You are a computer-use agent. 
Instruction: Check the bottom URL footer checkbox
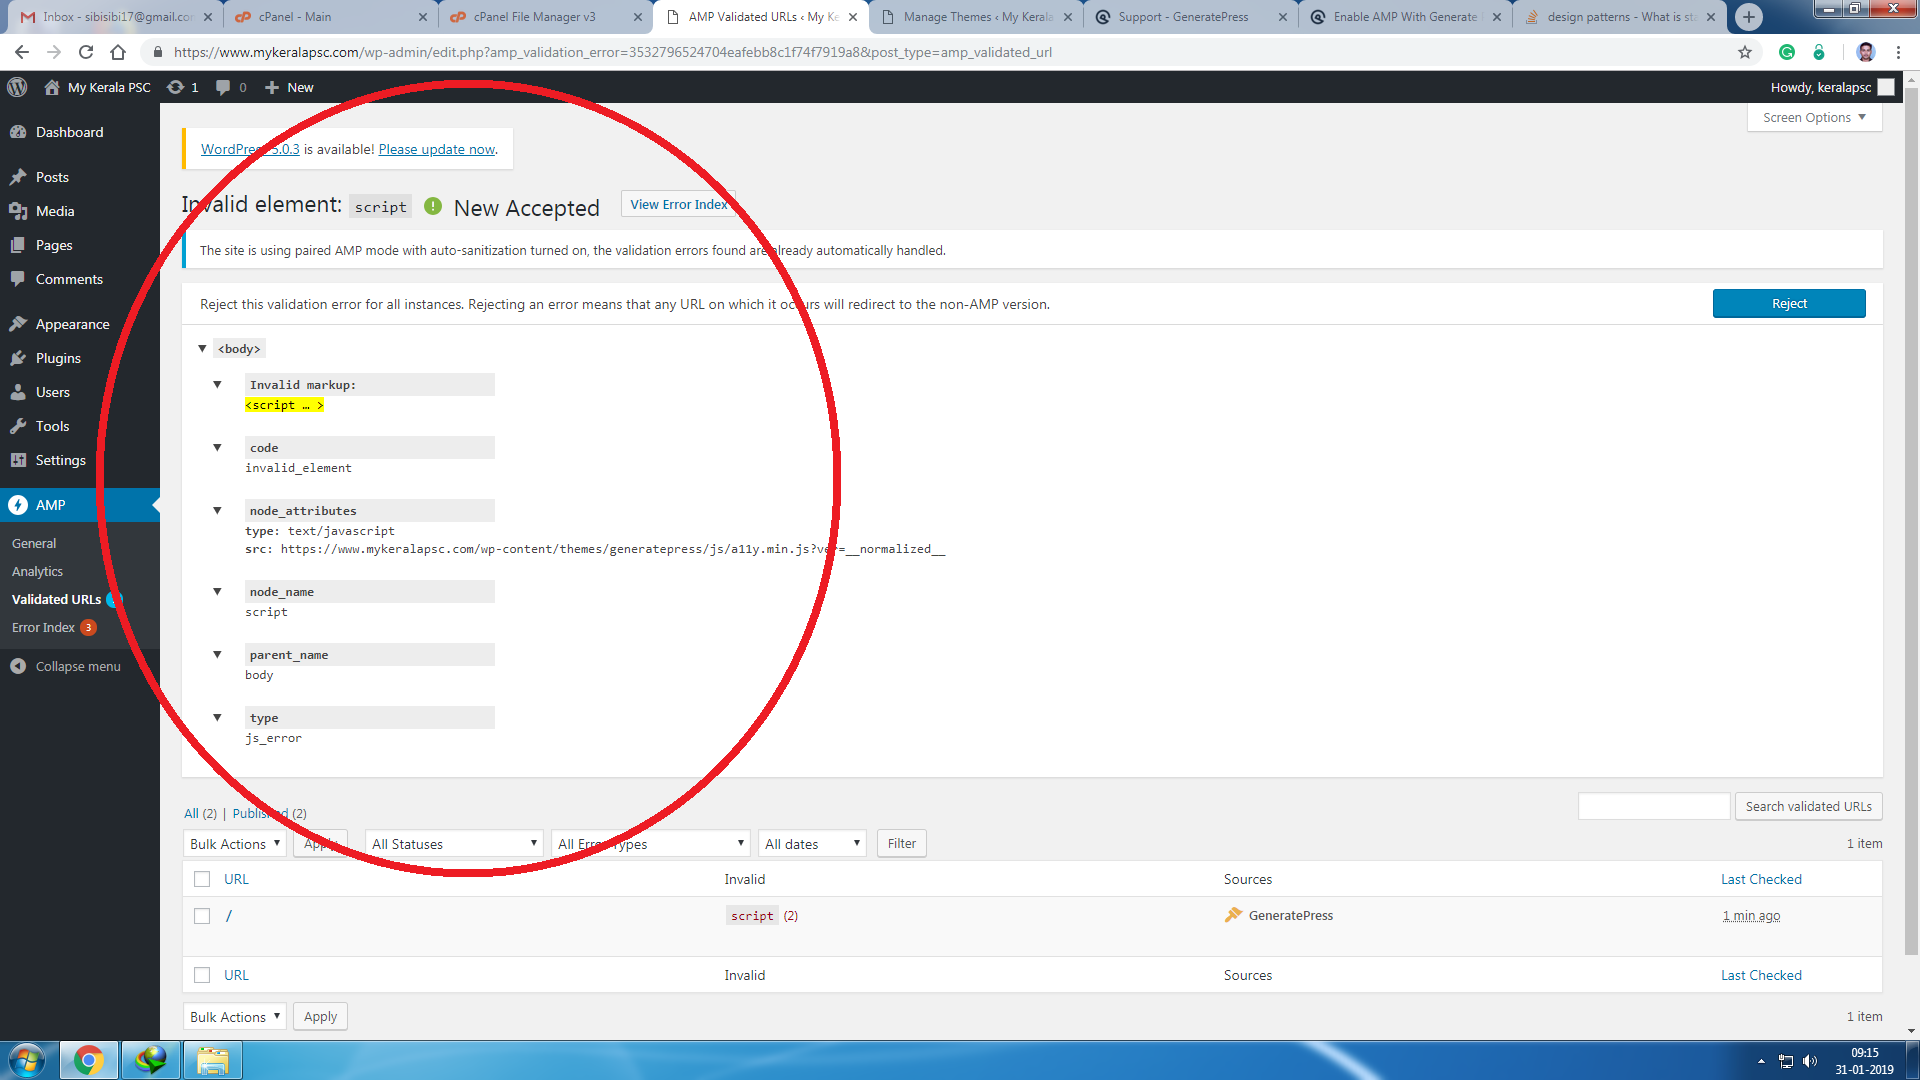click(x=202, y=975)
